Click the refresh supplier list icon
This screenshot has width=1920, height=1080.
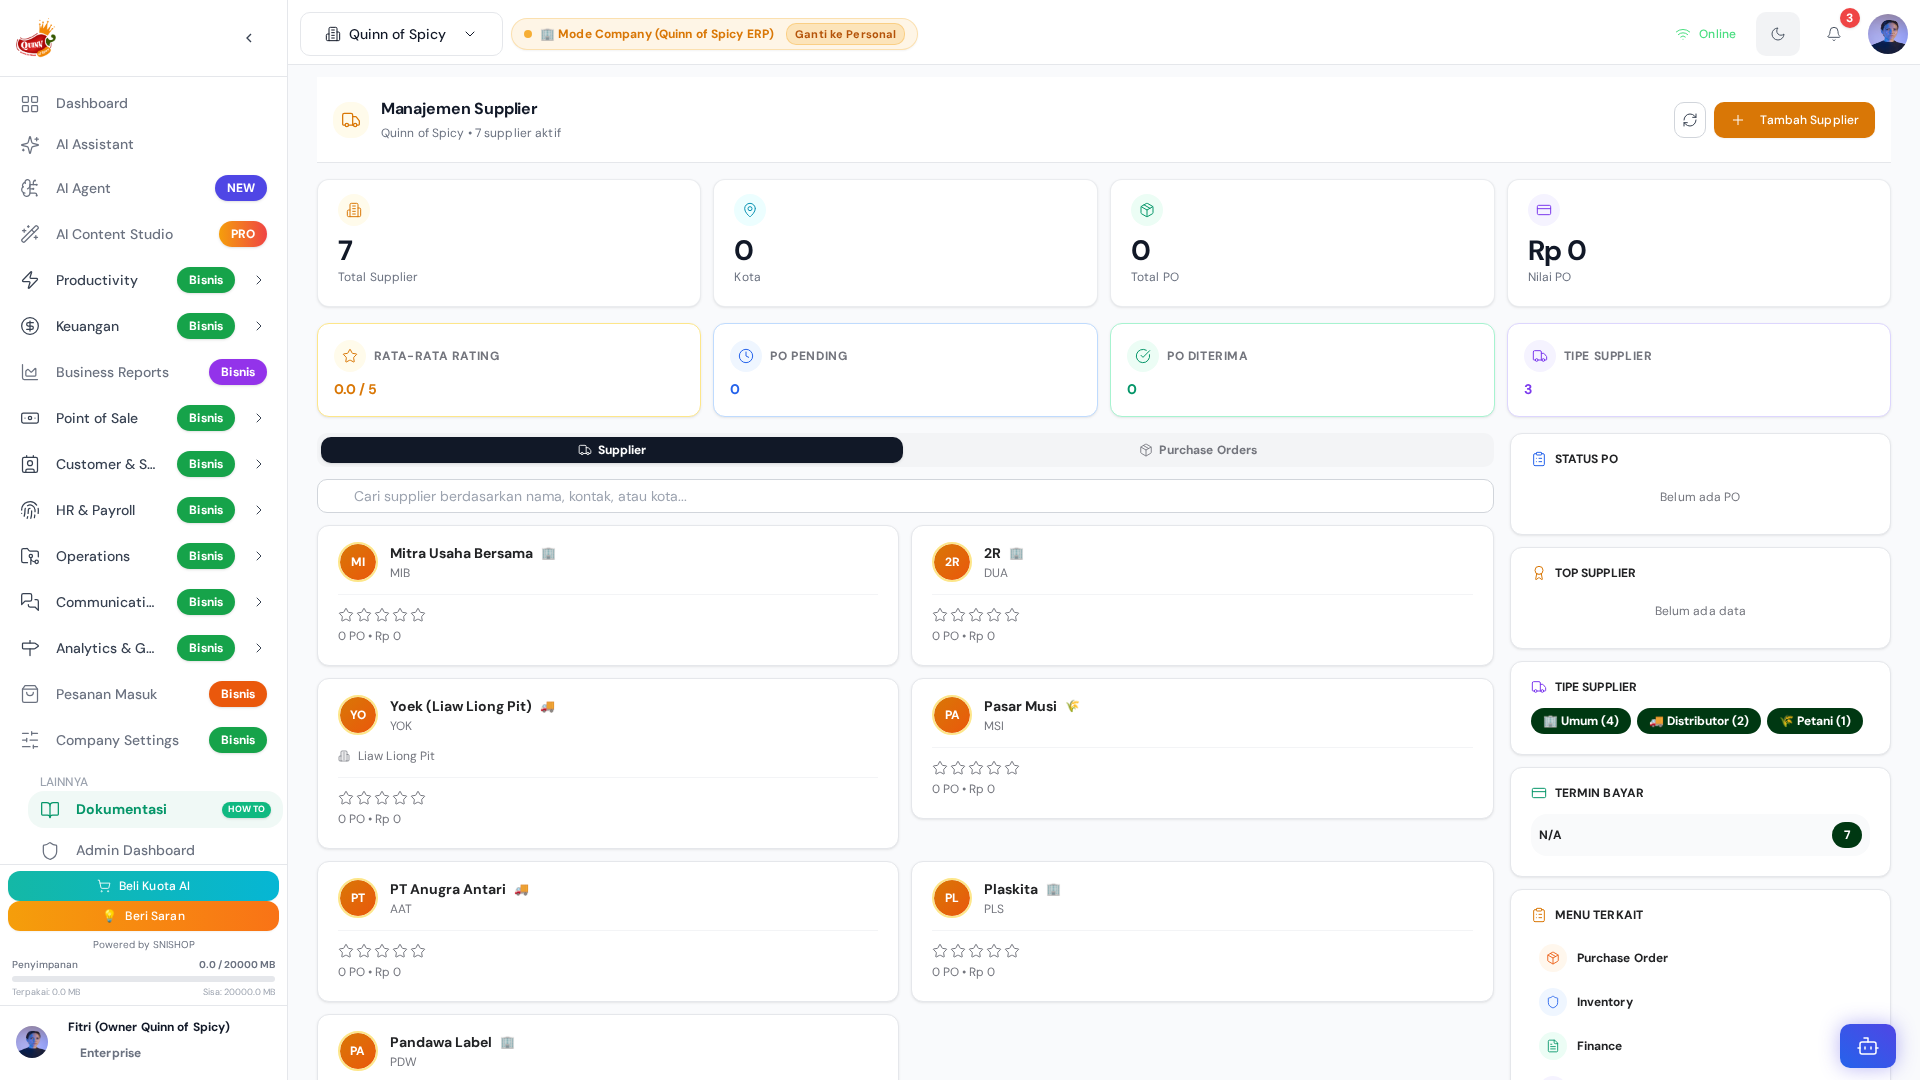point(1690,120)
